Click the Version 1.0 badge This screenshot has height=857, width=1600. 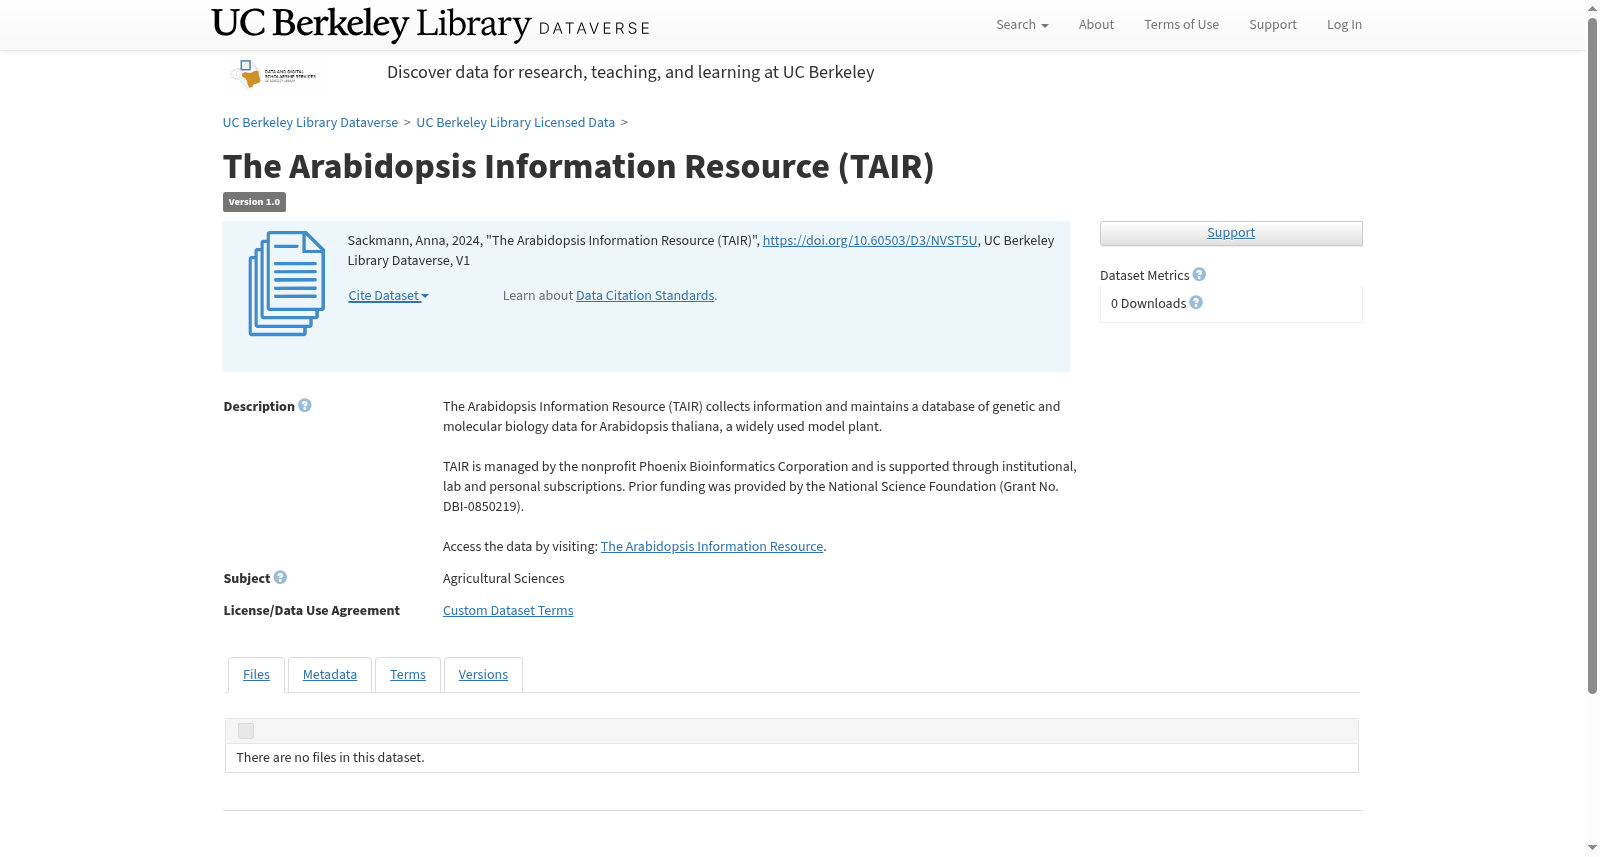pyautogui.click(x=254, y=202)
